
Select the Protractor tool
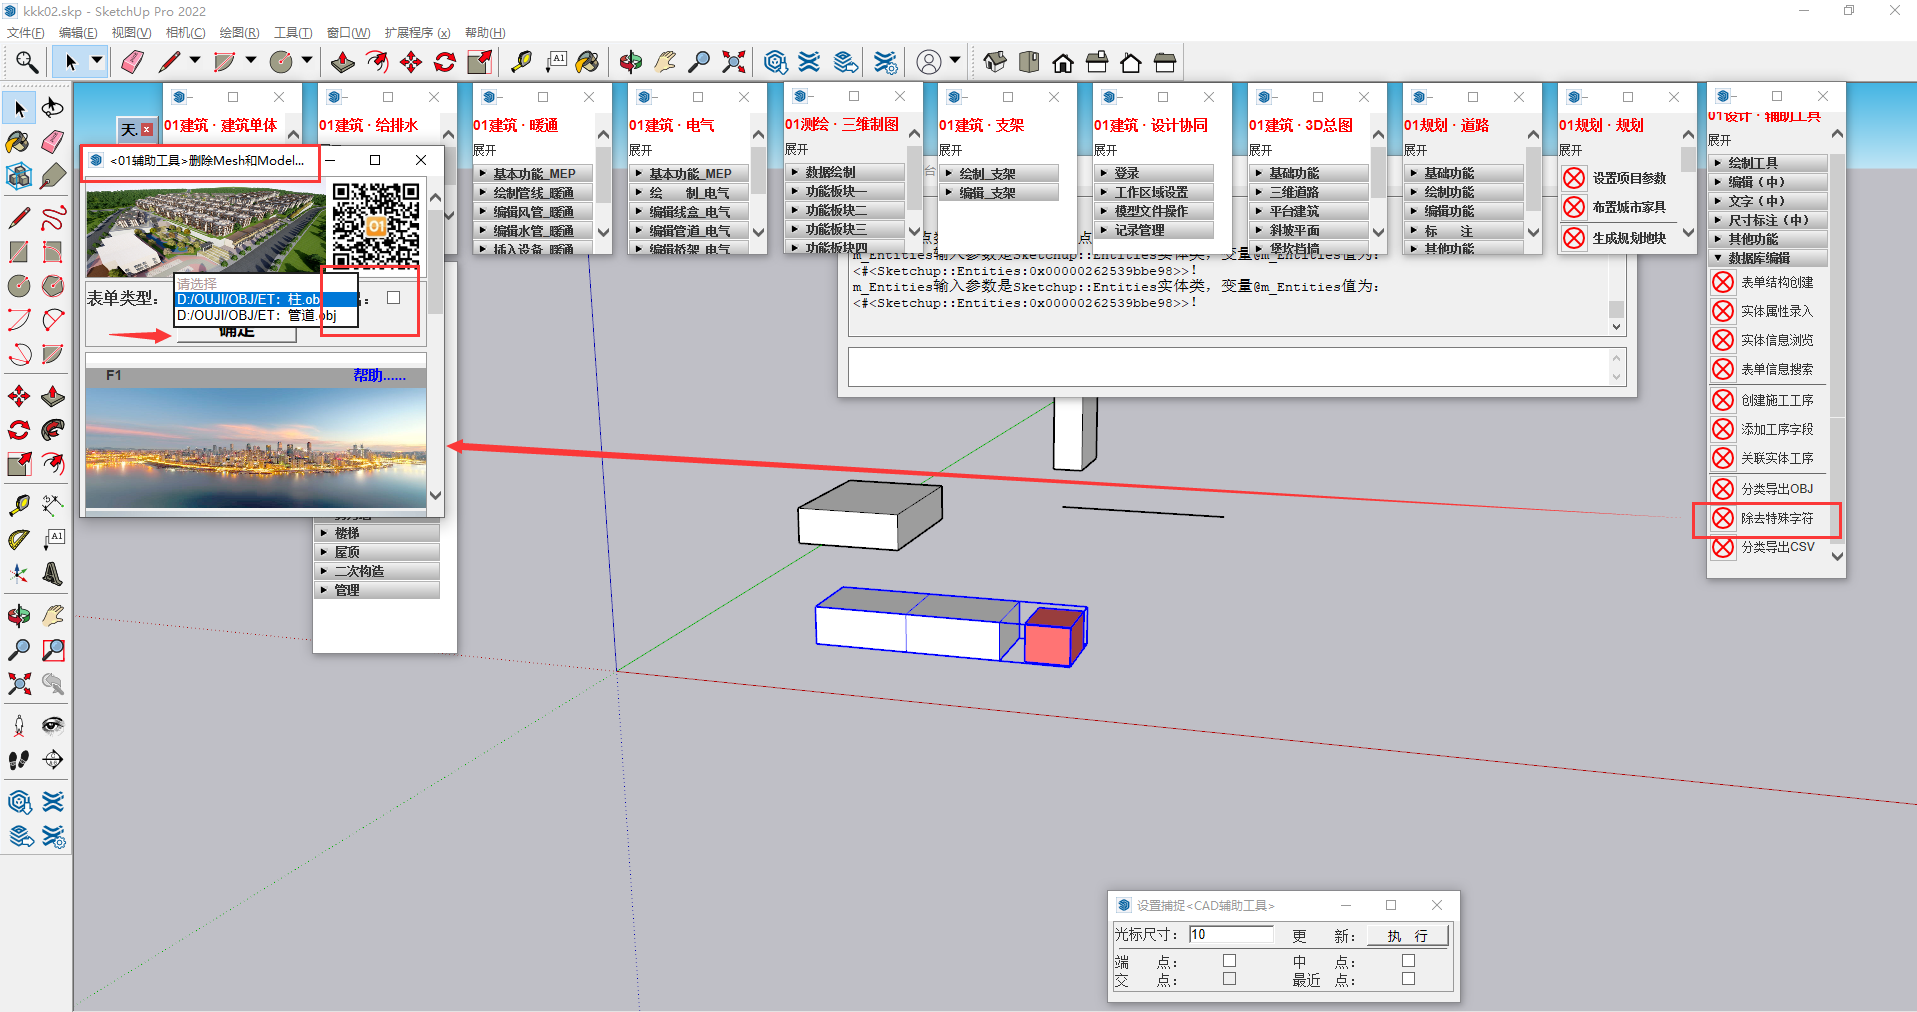point(18,540)
